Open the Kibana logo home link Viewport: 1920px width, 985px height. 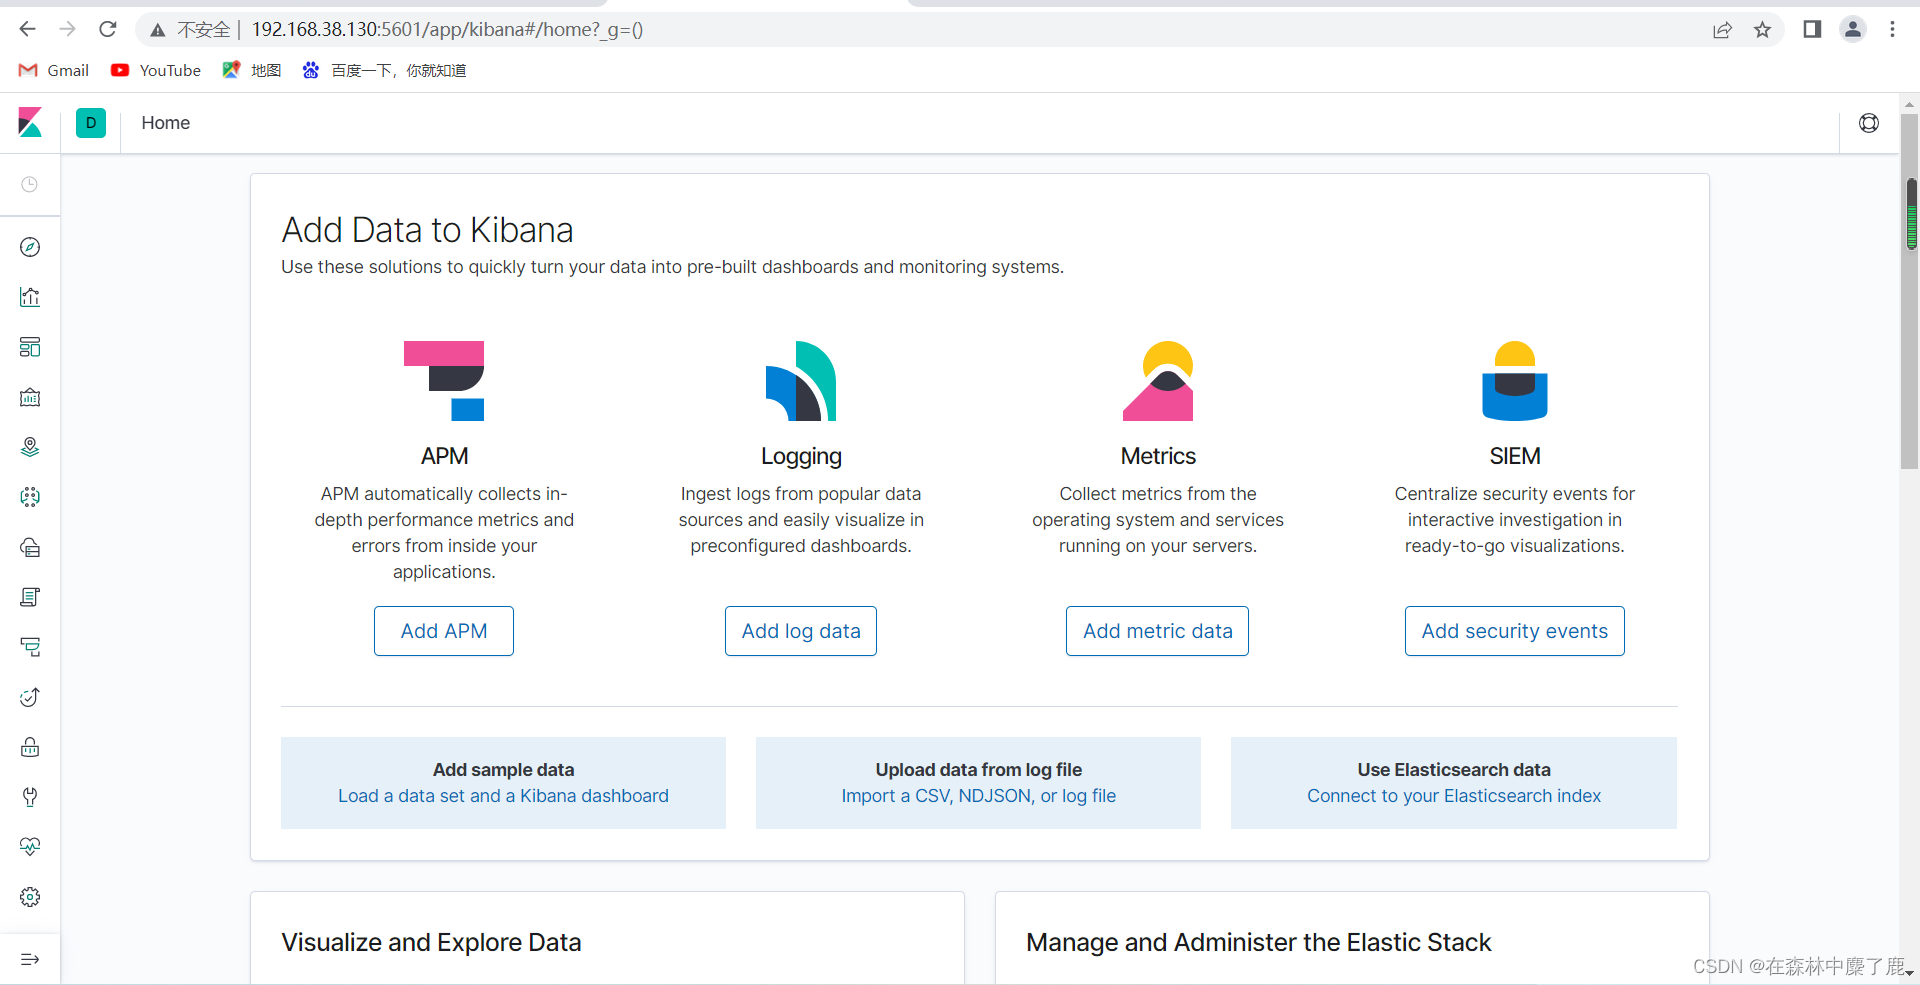tap(30, 123)
